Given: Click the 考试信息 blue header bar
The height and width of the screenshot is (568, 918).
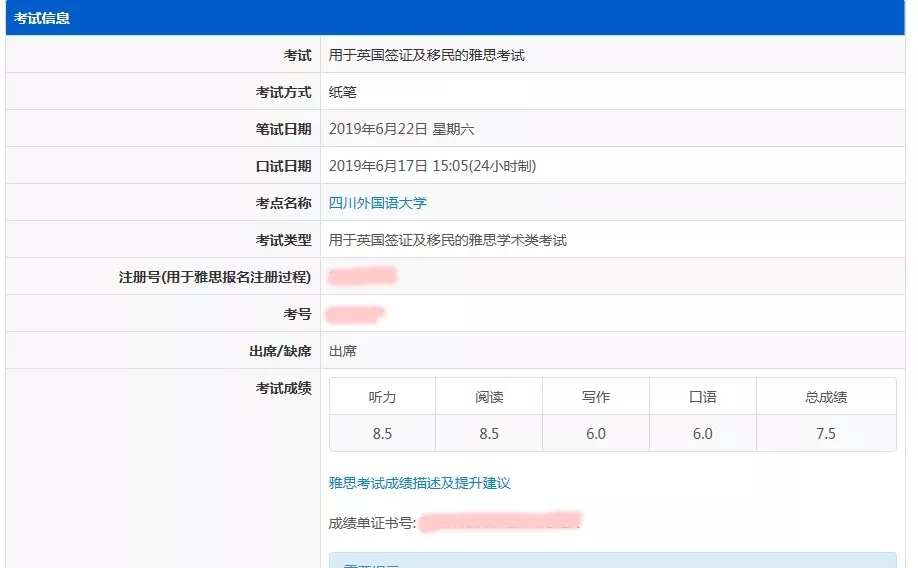Looking at the screenshot, I should 455,18.
